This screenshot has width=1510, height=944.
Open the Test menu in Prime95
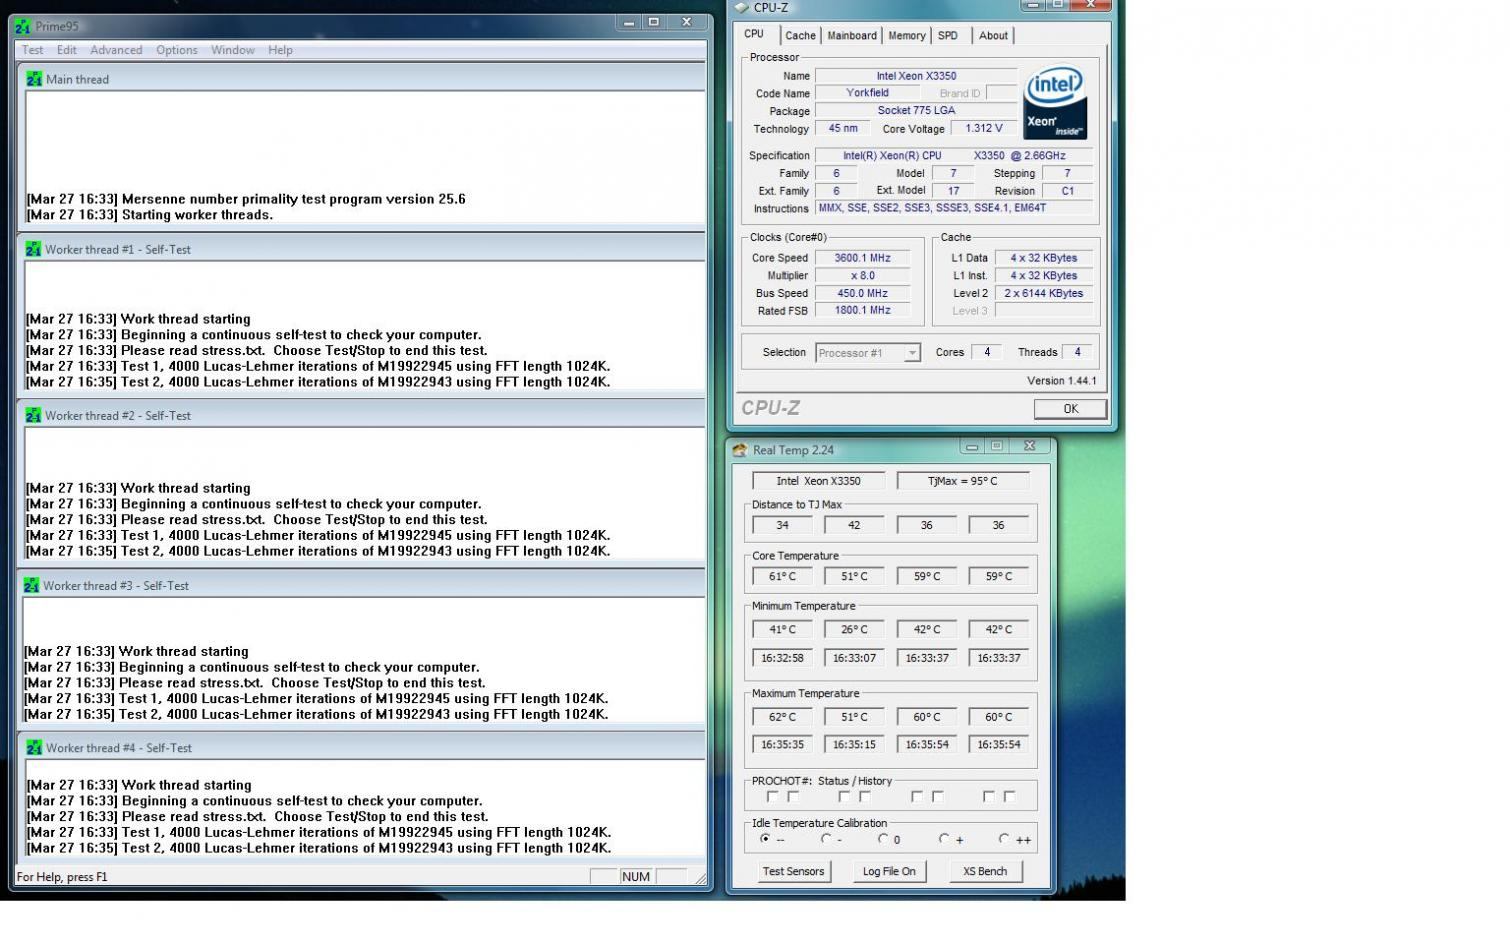click(x=33, y=50)
